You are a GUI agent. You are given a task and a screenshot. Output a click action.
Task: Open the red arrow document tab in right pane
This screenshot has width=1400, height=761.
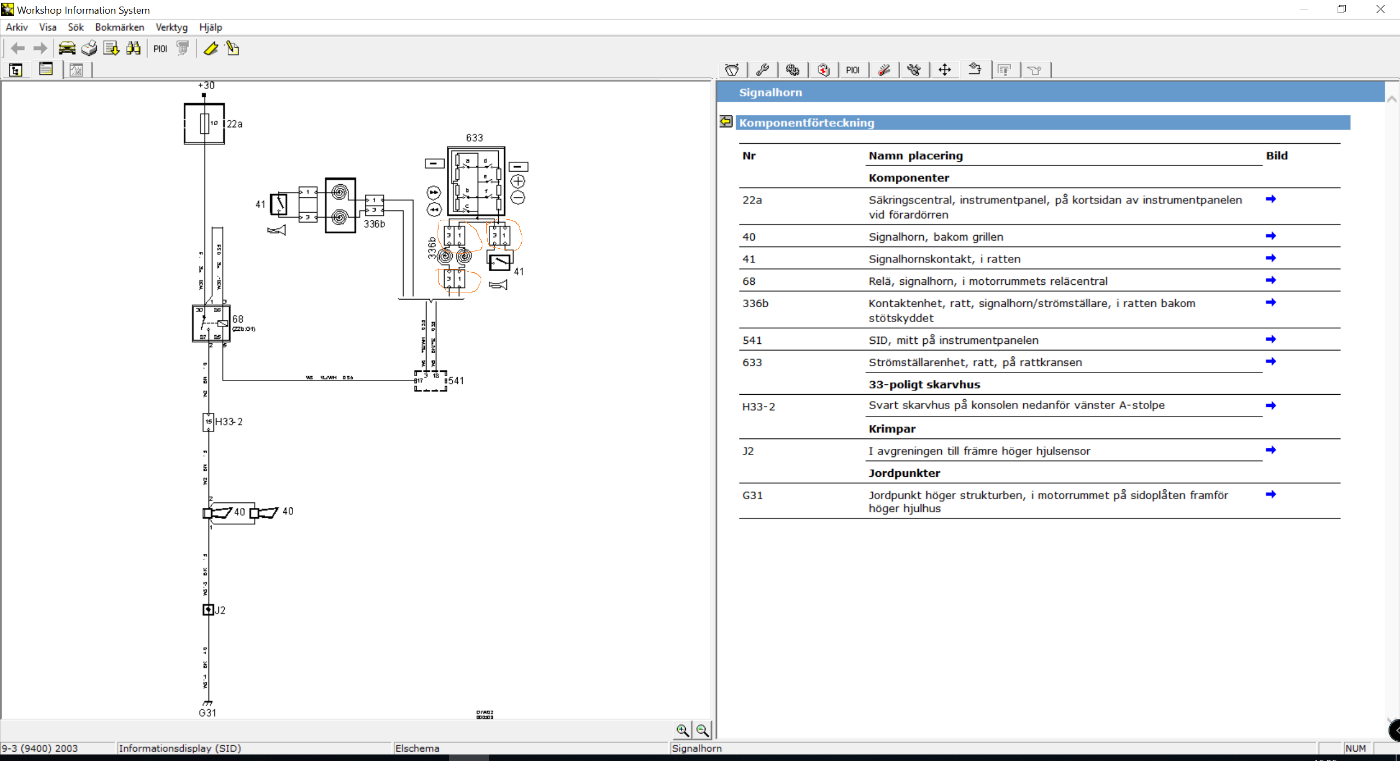[823, 70]
